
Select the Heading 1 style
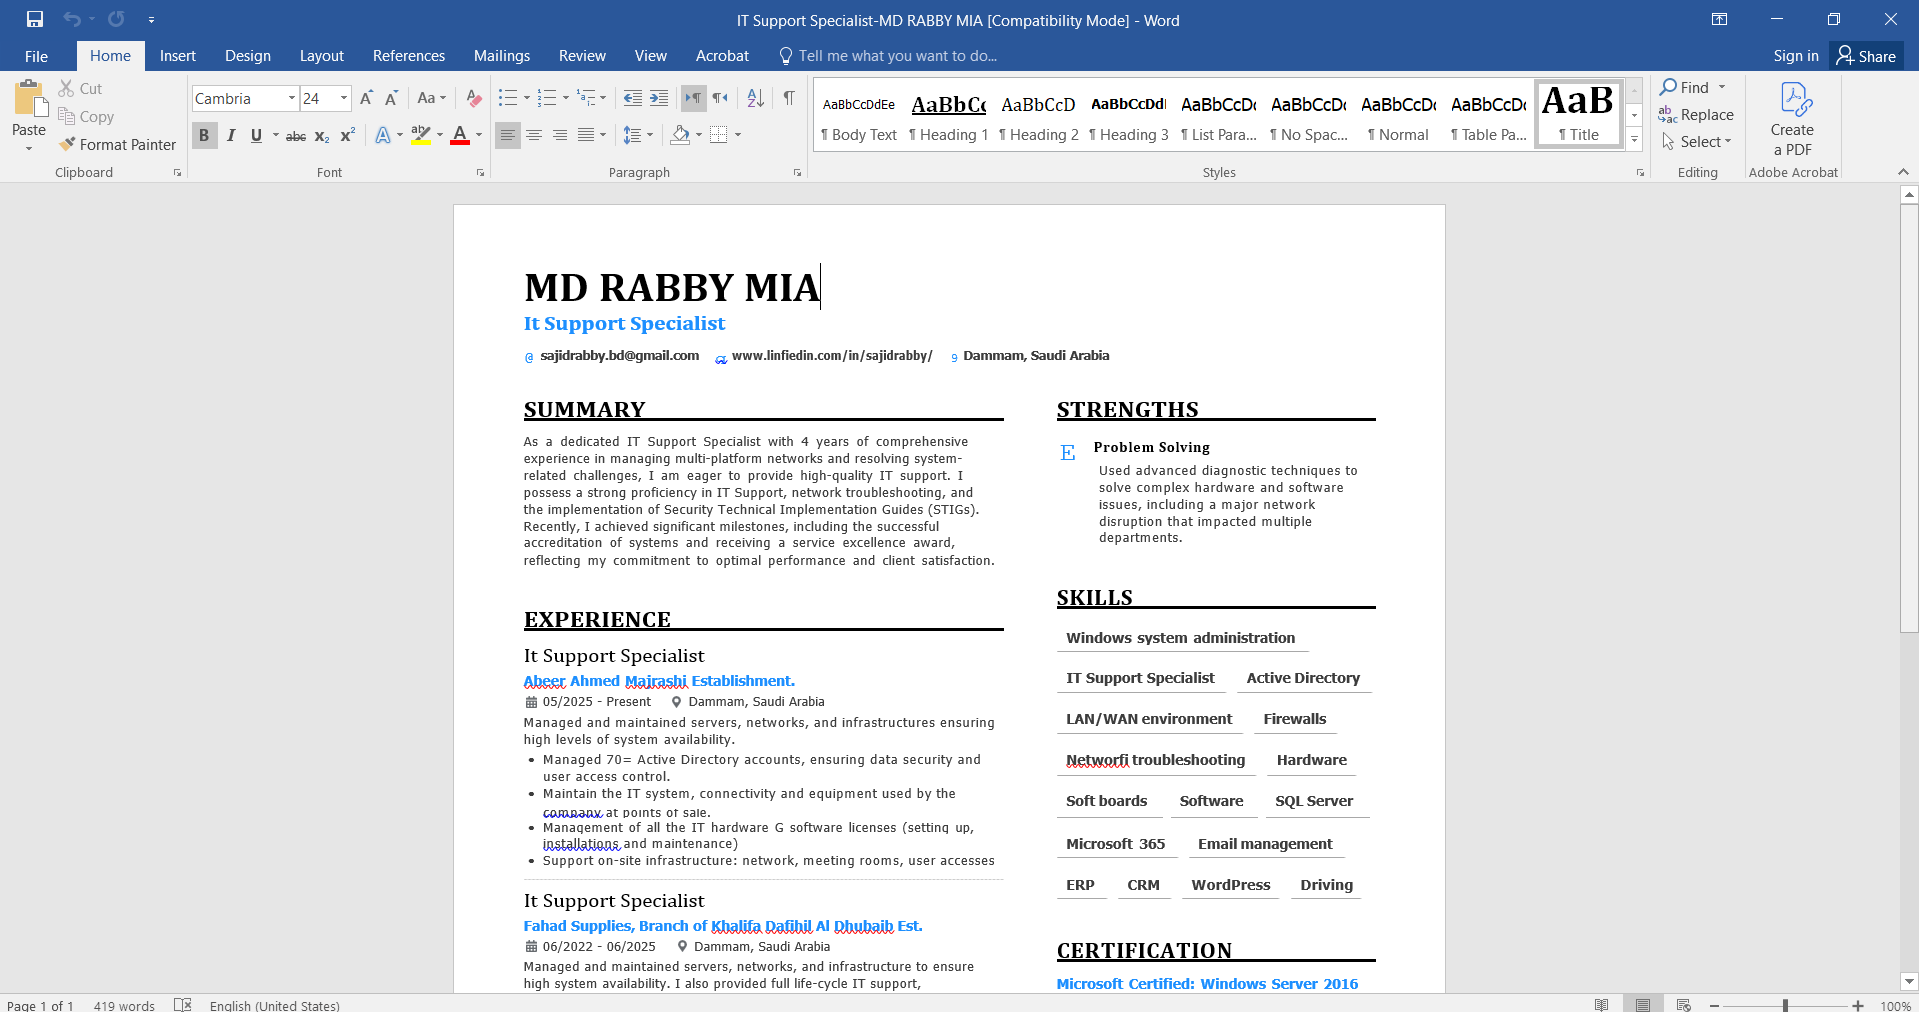click(948, 116)
